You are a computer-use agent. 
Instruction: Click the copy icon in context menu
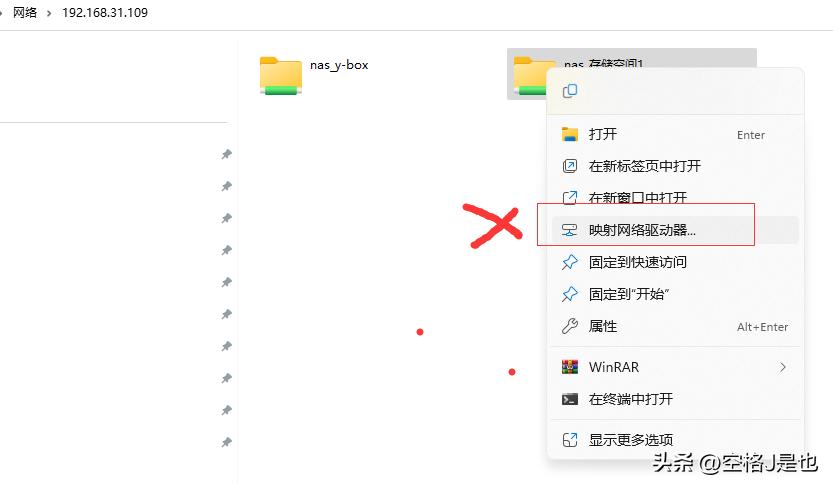[570, 91]
